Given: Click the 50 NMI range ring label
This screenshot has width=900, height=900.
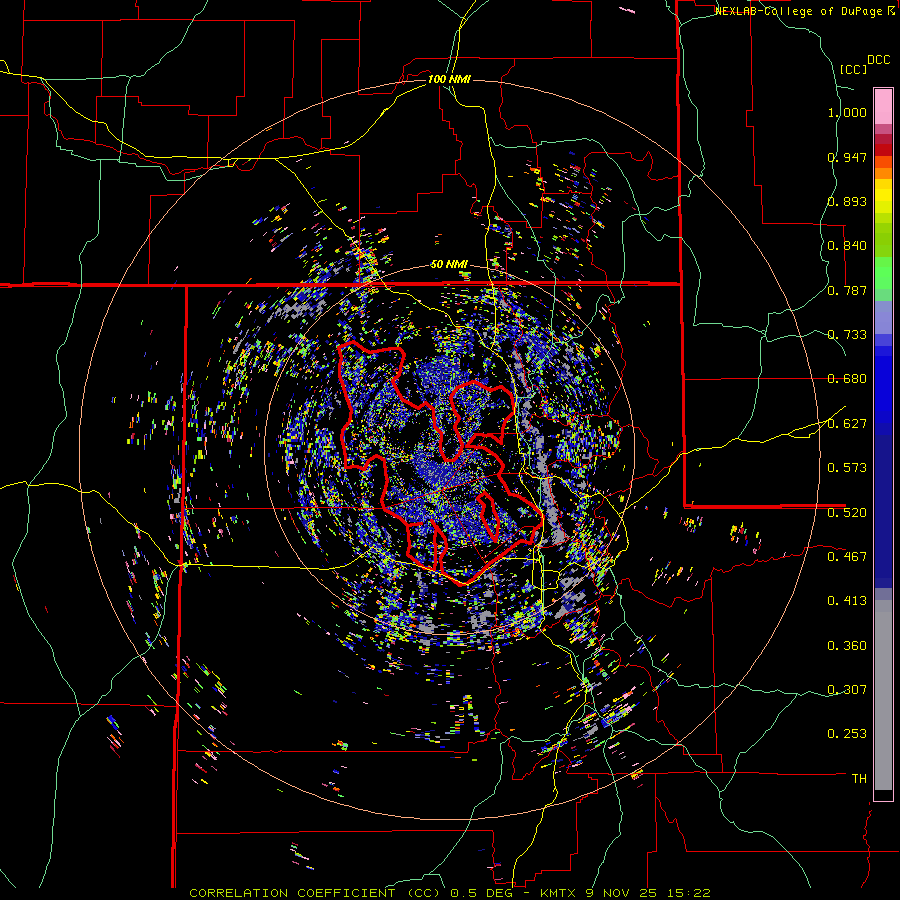Looking at the screenshot, I should tap(449, 264).
